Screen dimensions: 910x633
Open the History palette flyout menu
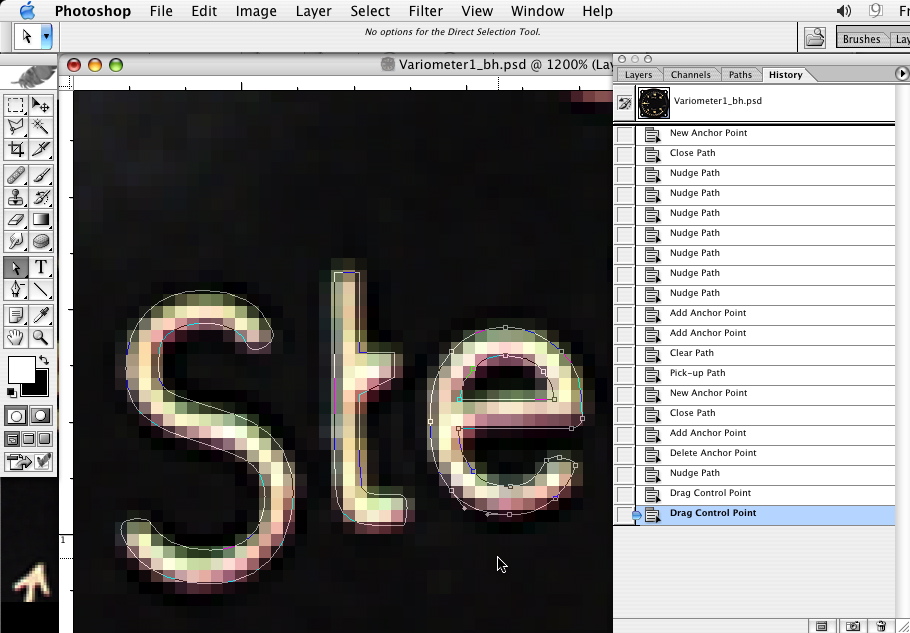902,74
